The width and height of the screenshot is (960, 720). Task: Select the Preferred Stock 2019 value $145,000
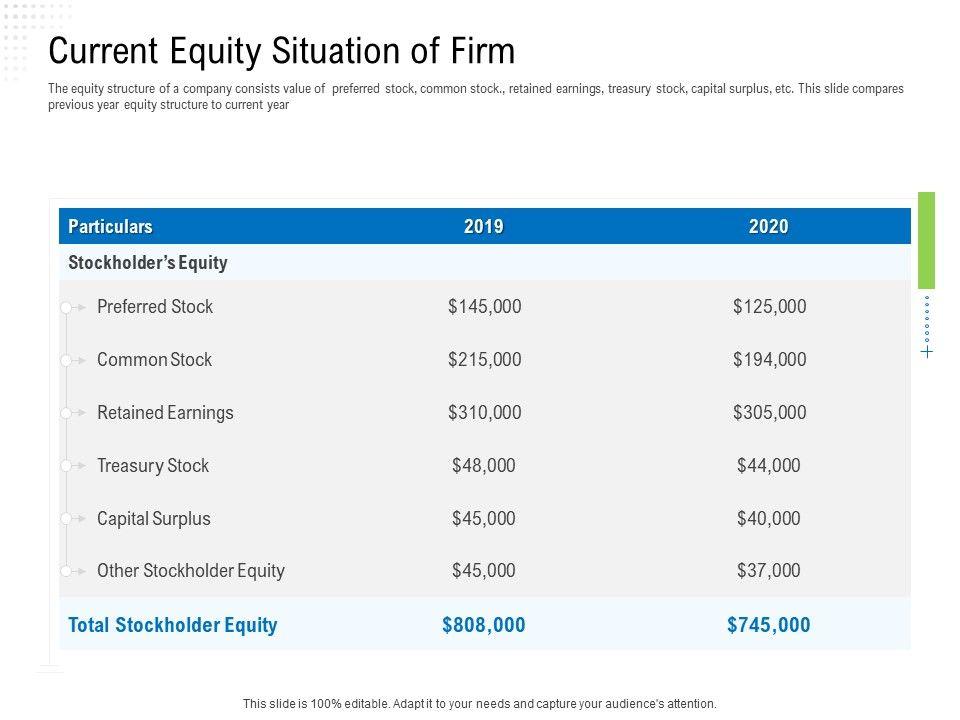click(484, 307)
